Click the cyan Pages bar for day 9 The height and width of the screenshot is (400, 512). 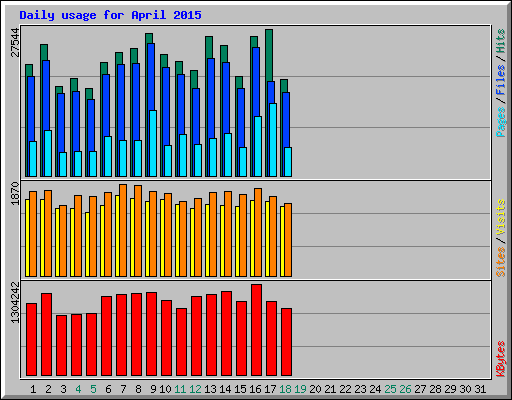153,143
